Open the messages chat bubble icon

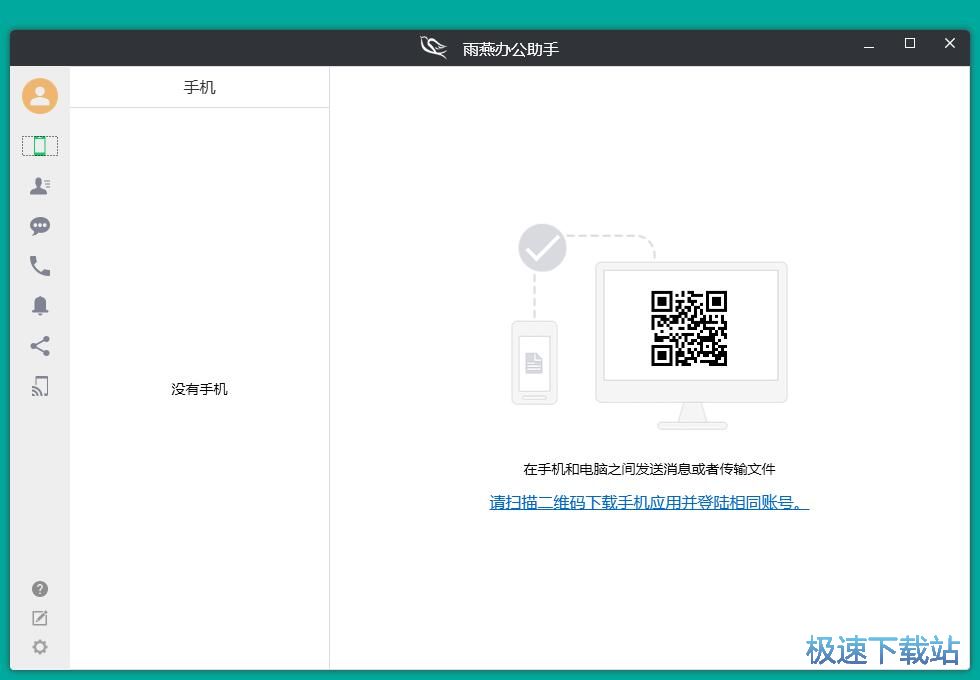[x=40, y=226]
